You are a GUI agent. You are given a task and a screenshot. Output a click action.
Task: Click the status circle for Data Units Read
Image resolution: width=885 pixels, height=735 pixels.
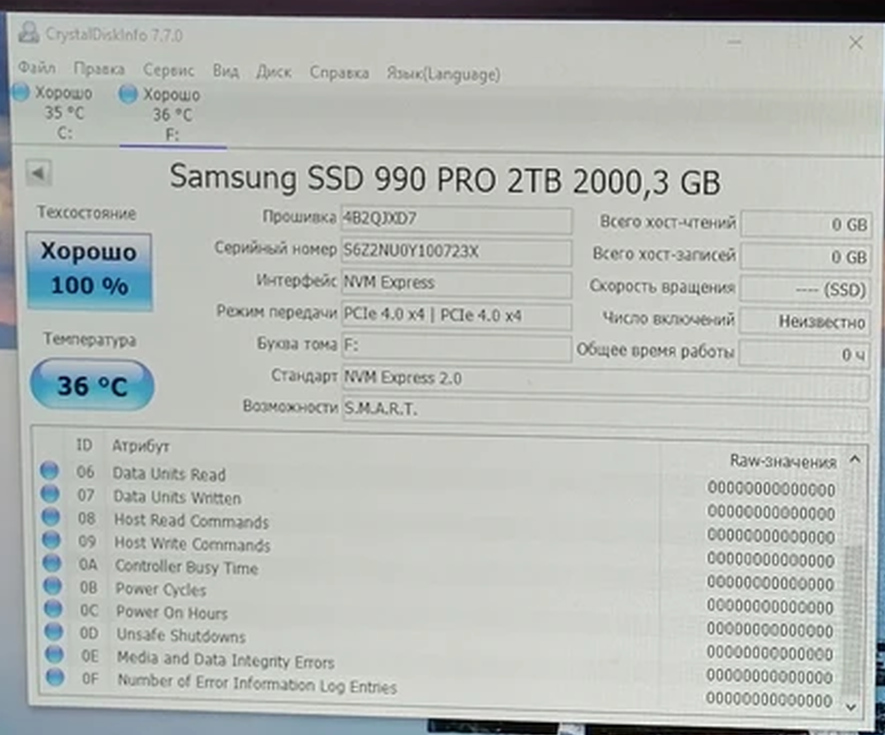(x=49, y=470)
